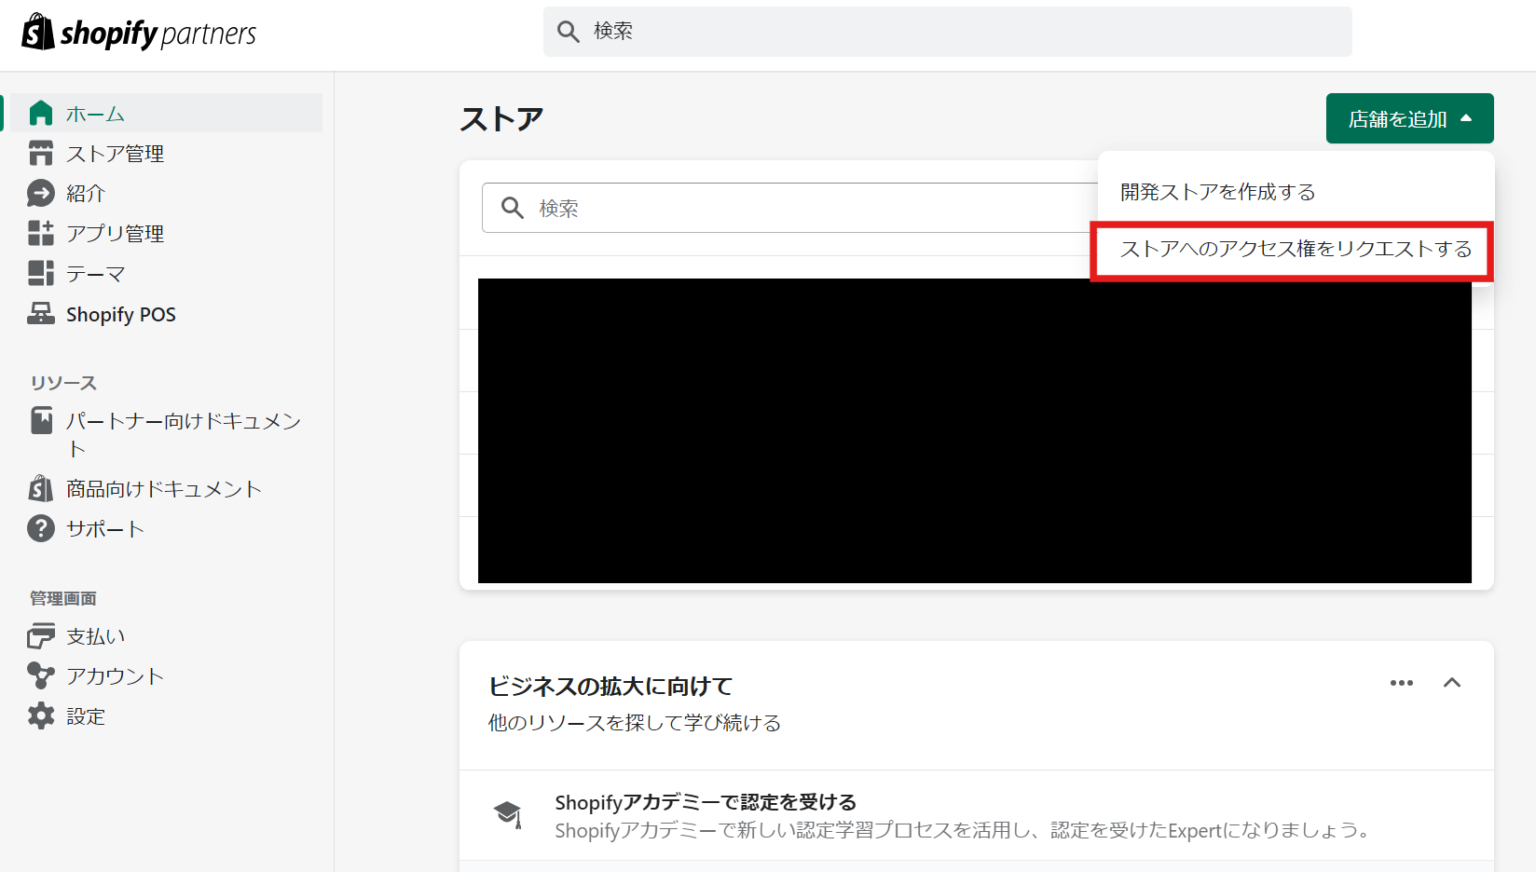Click the top global 検索 search field

click(947, 32)
